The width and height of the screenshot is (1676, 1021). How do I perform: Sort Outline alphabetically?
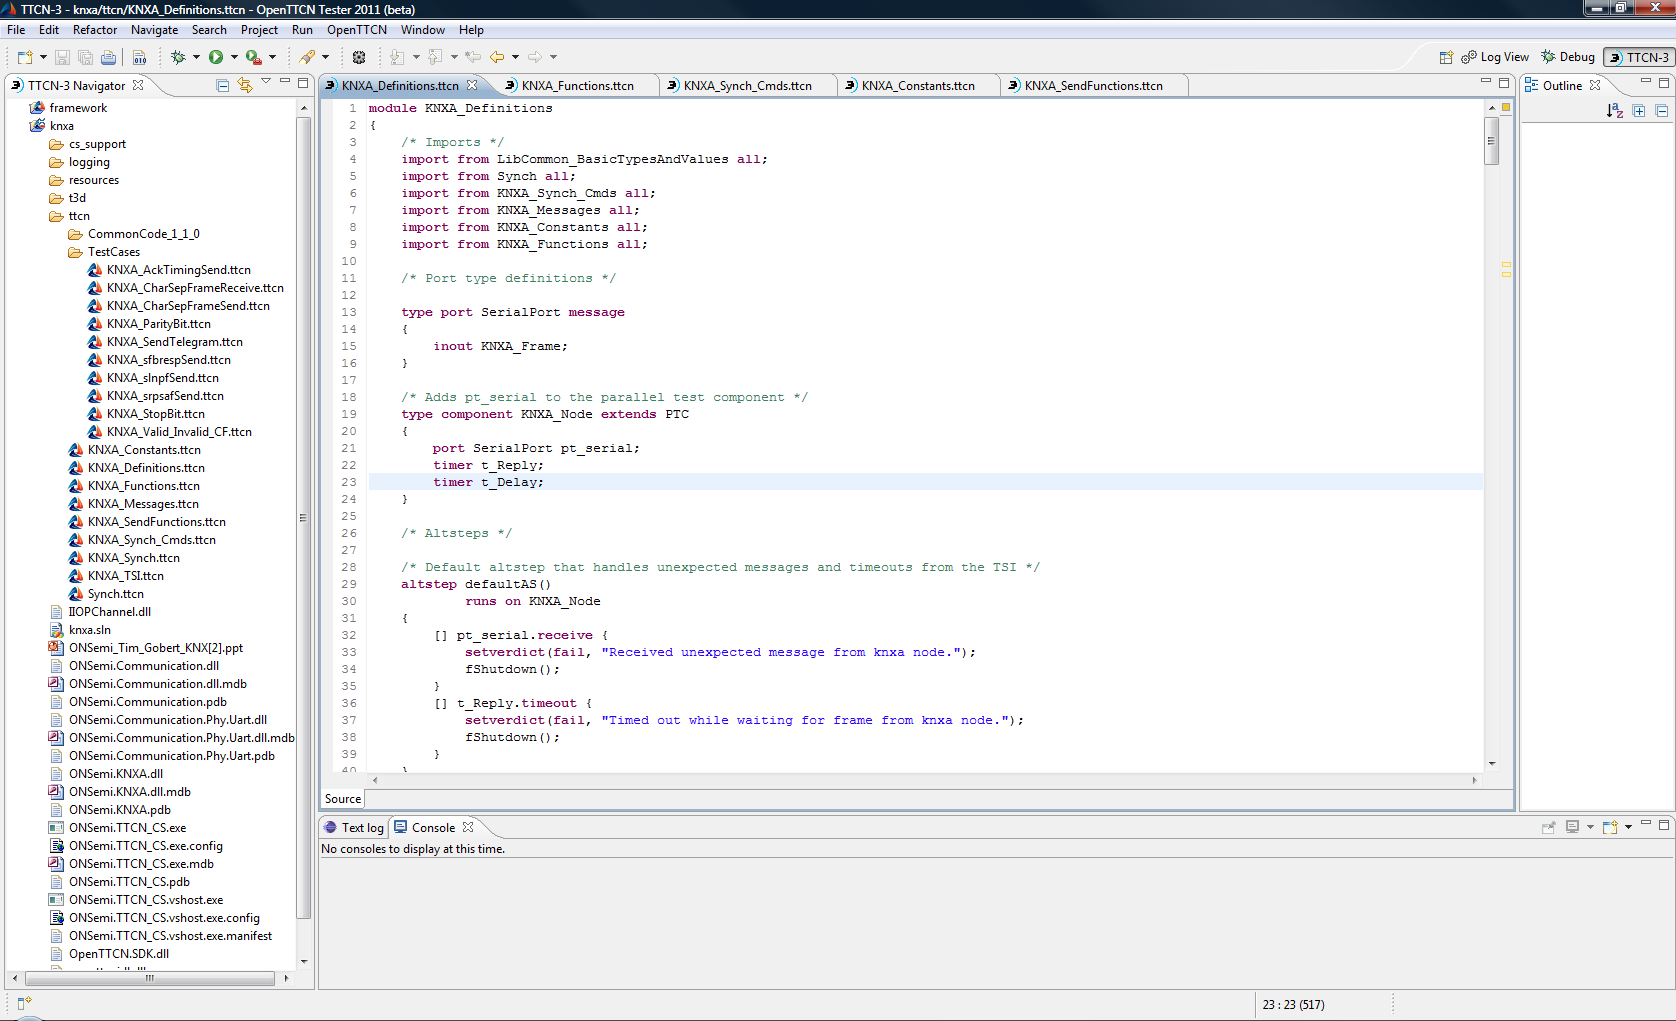(x=1614, y=111)
